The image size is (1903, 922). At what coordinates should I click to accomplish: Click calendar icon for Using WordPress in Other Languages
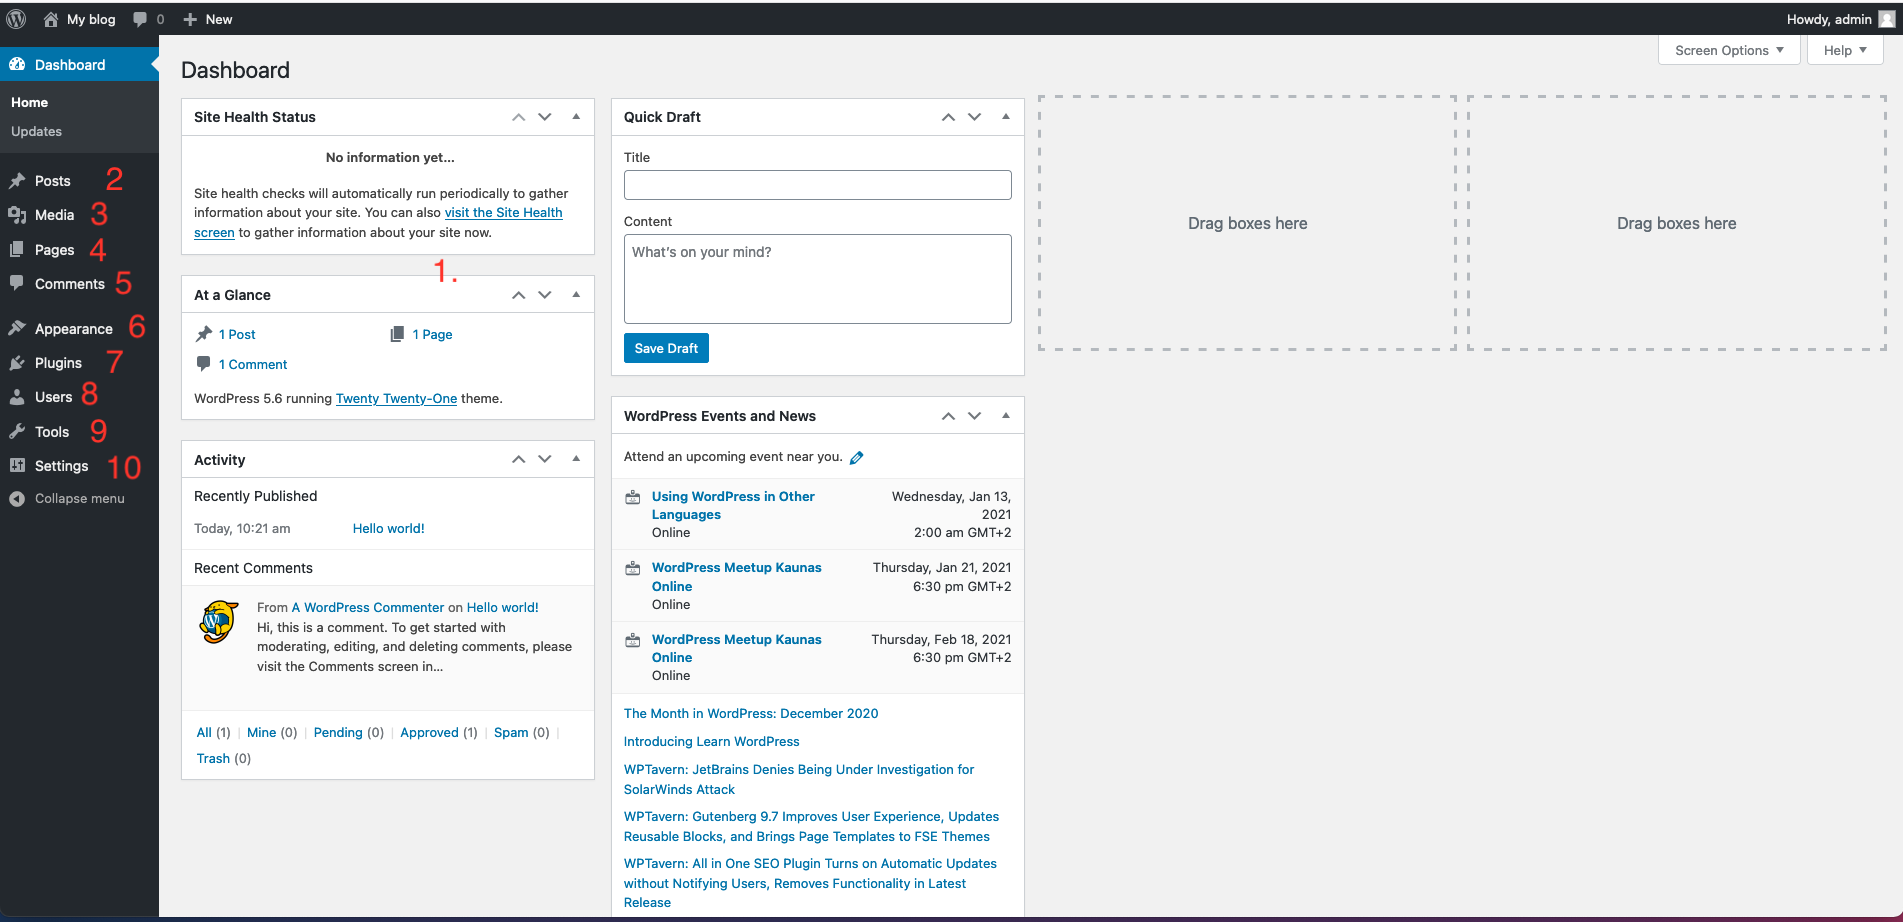633,497
